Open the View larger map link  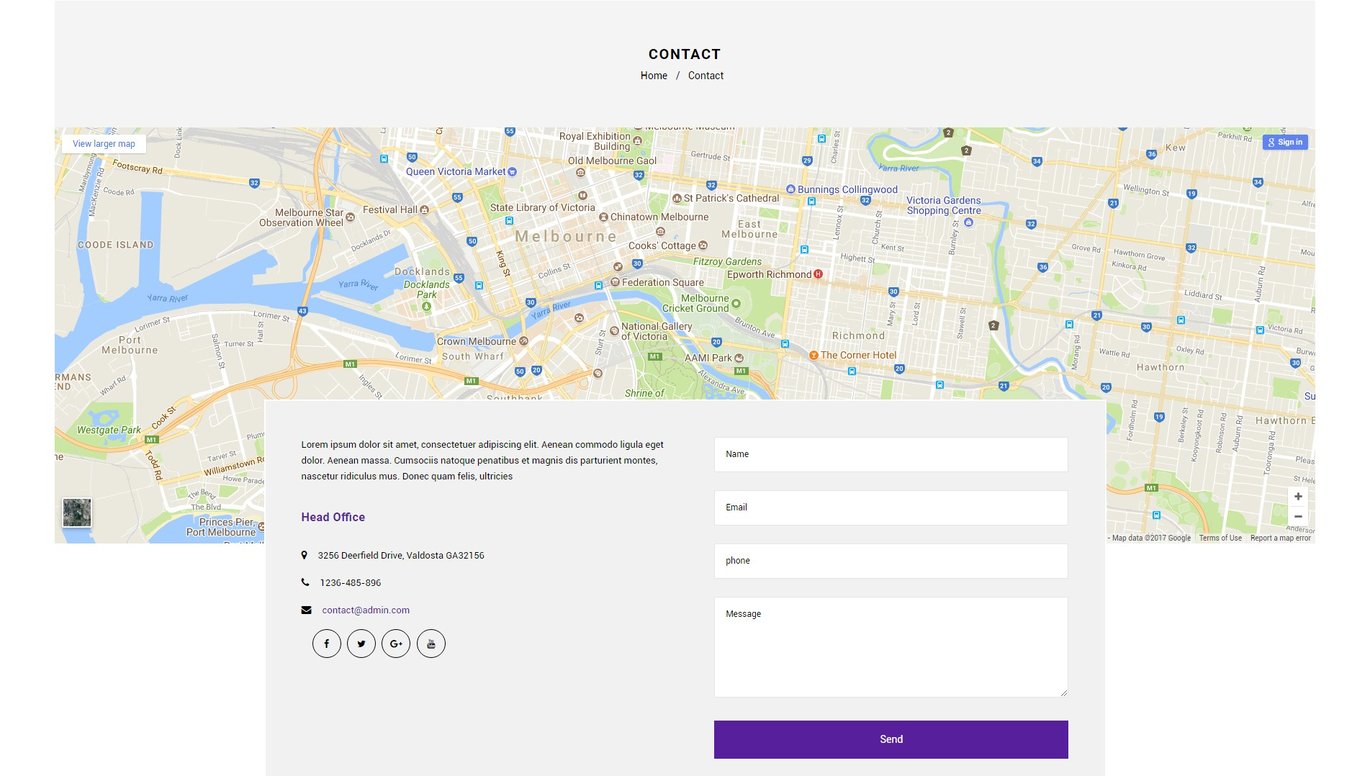(x=104, y=144)
